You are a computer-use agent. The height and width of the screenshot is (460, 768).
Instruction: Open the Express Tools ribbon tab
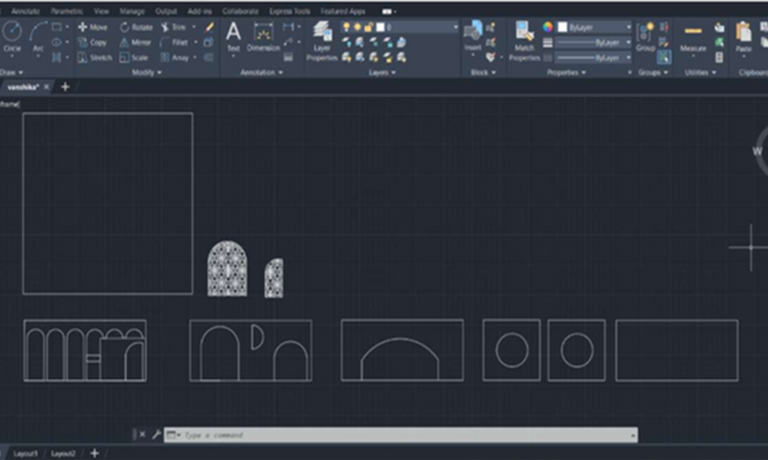(288, 11)
